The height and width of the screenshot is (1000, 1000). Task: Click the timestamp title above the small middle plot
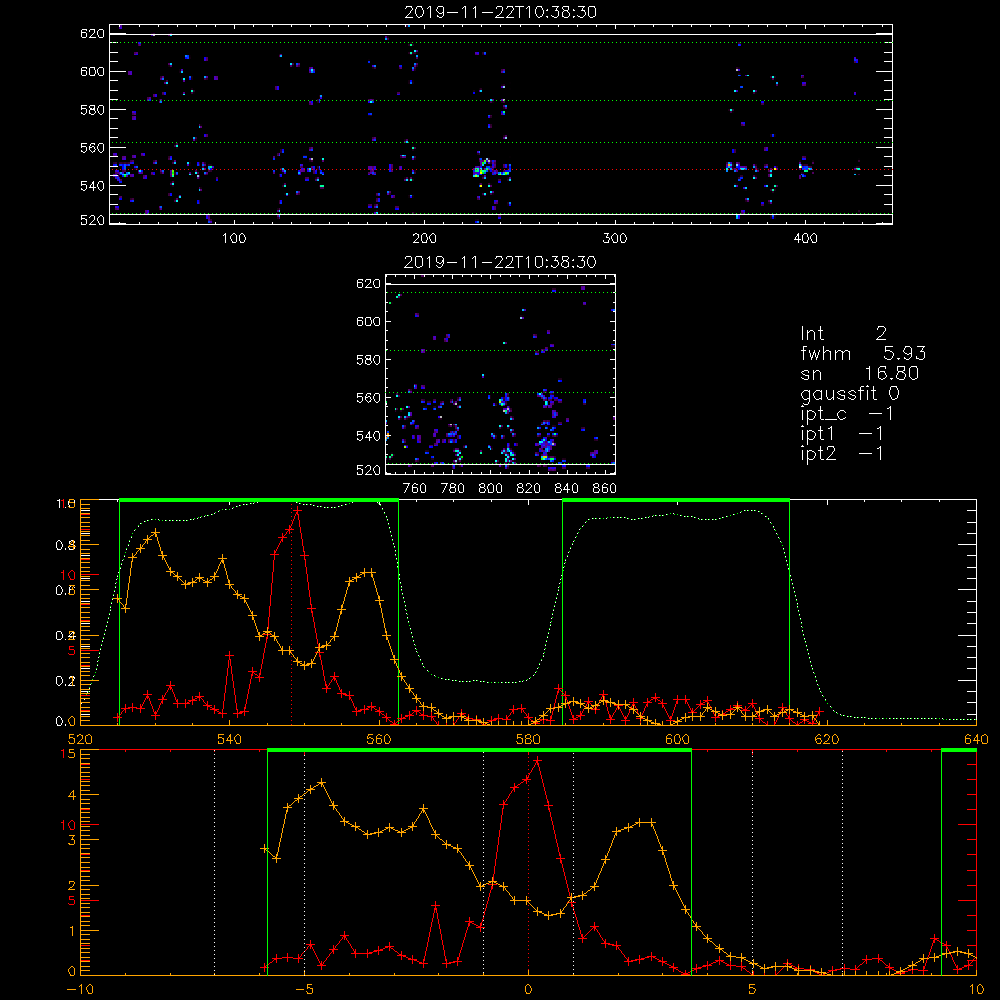pos(500,262)
